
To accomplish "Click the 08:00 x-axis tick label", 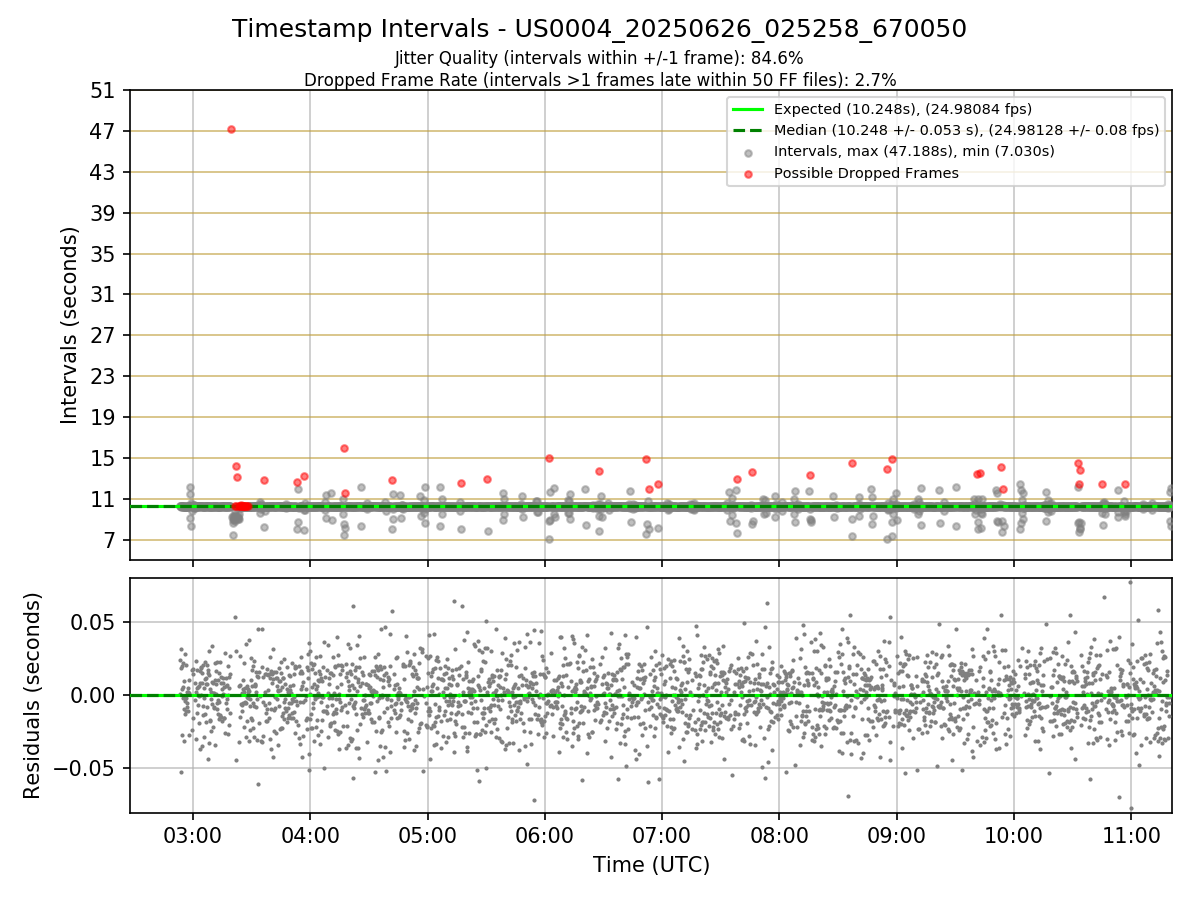I will 779,834.
